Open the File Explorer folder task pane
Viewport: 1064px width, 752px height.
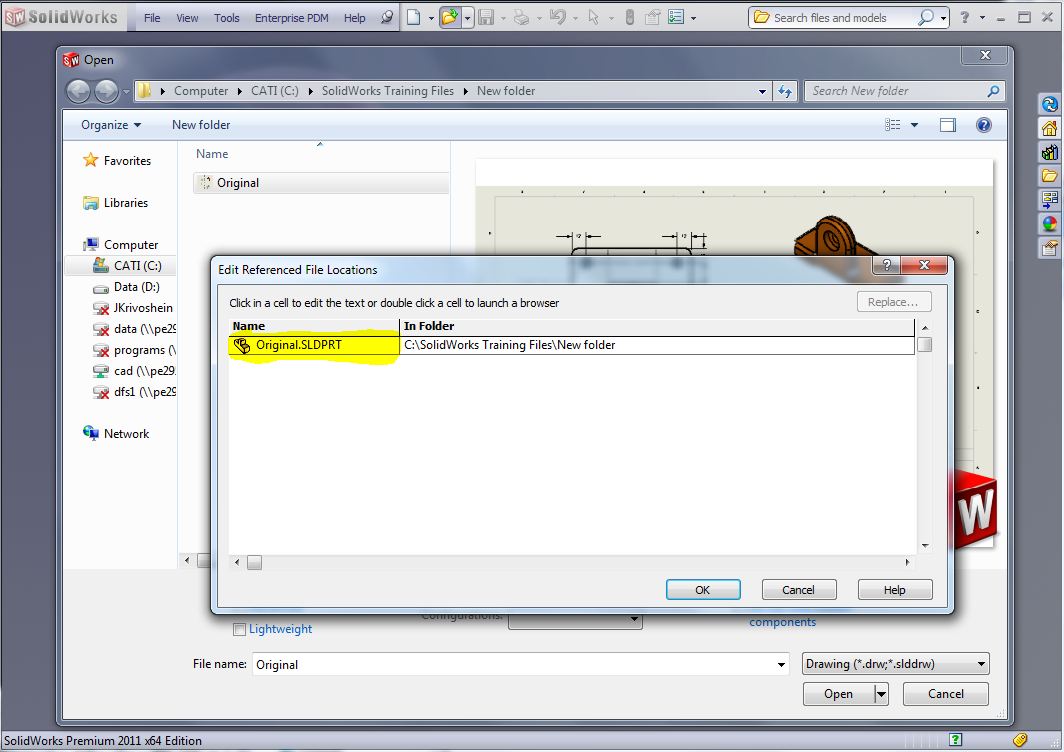(x=1049, y=176)
